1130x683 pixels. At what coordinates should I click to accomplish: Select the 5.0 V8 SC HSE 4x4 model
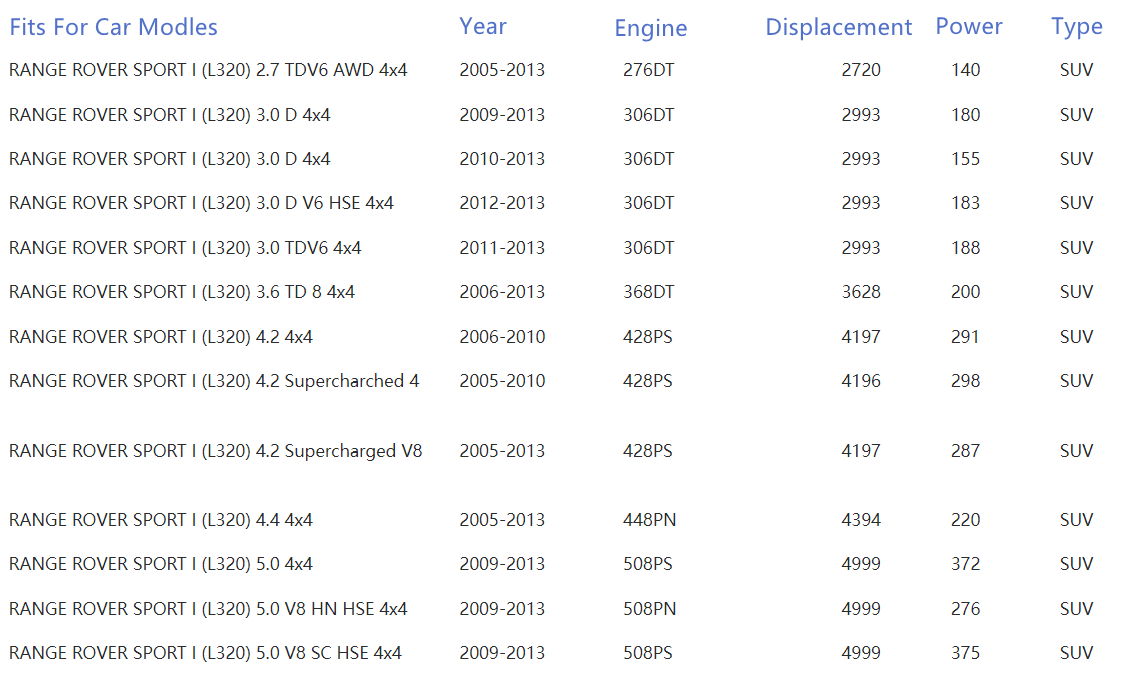205,653
